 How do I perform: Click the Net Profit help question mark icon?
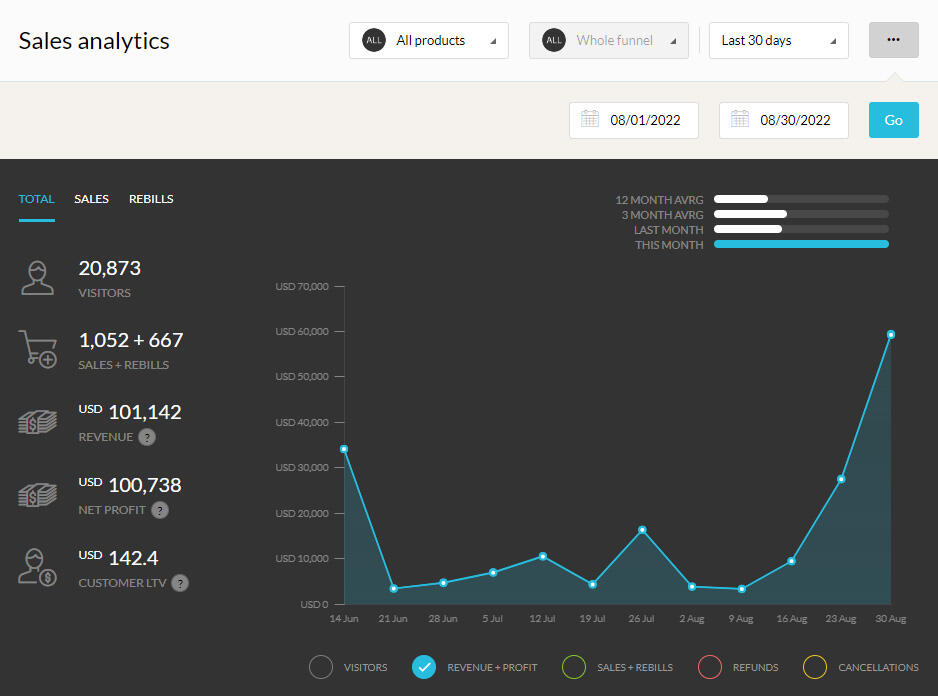(160, 510)
